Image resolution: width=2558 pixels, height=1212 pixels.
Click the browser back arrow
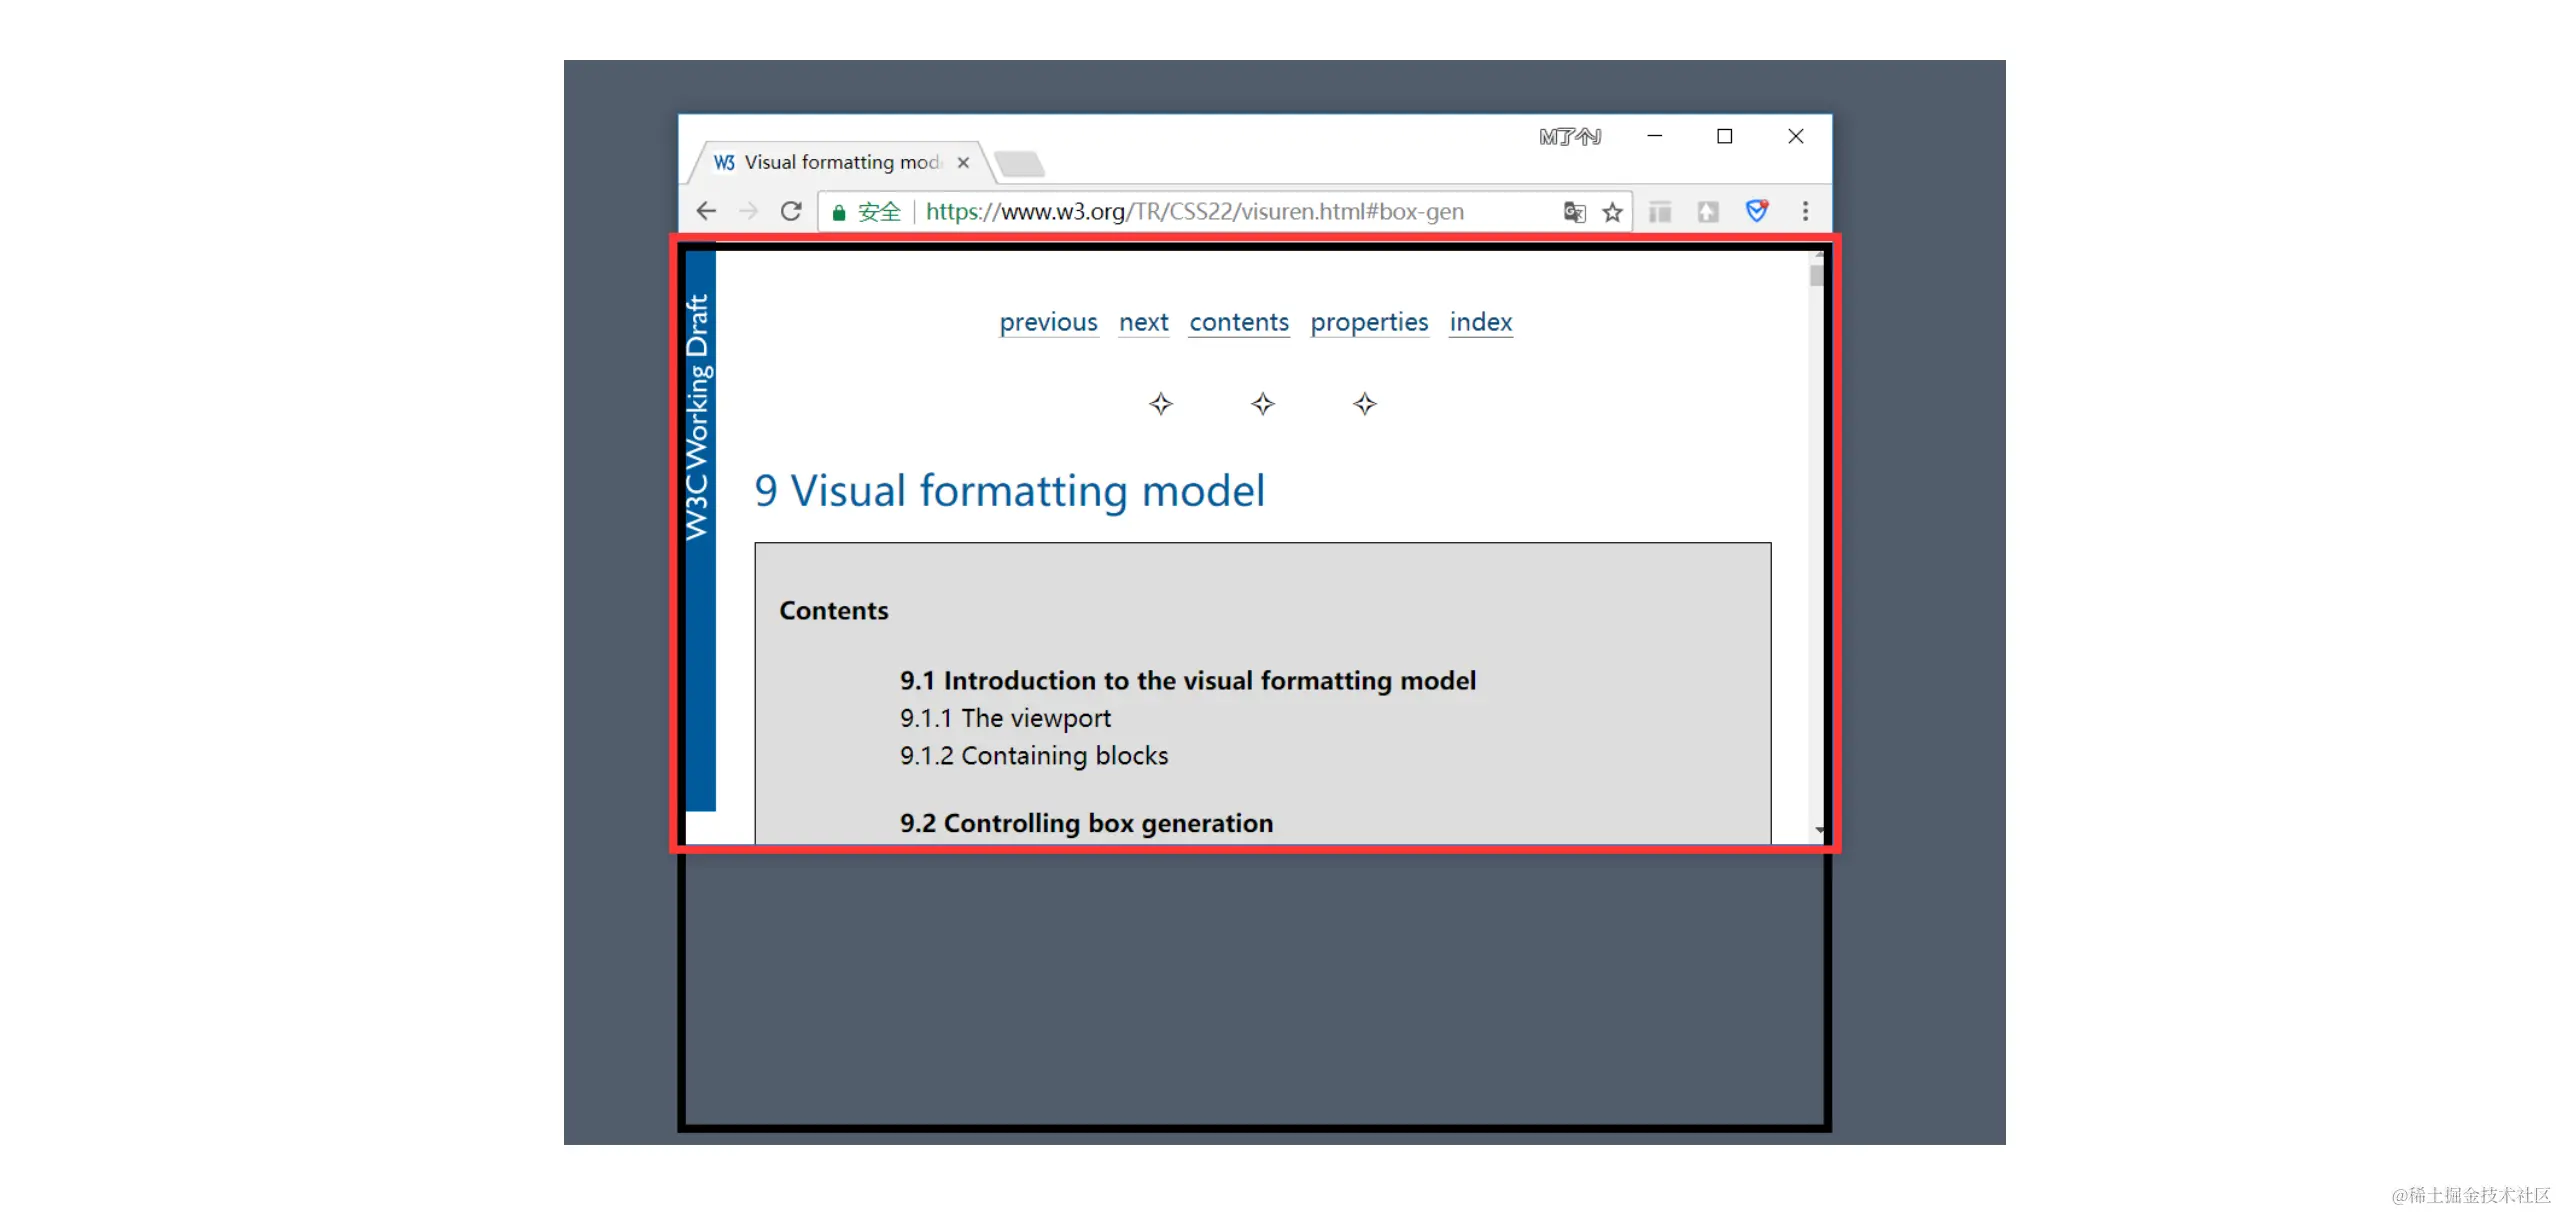tap(706, 211)
